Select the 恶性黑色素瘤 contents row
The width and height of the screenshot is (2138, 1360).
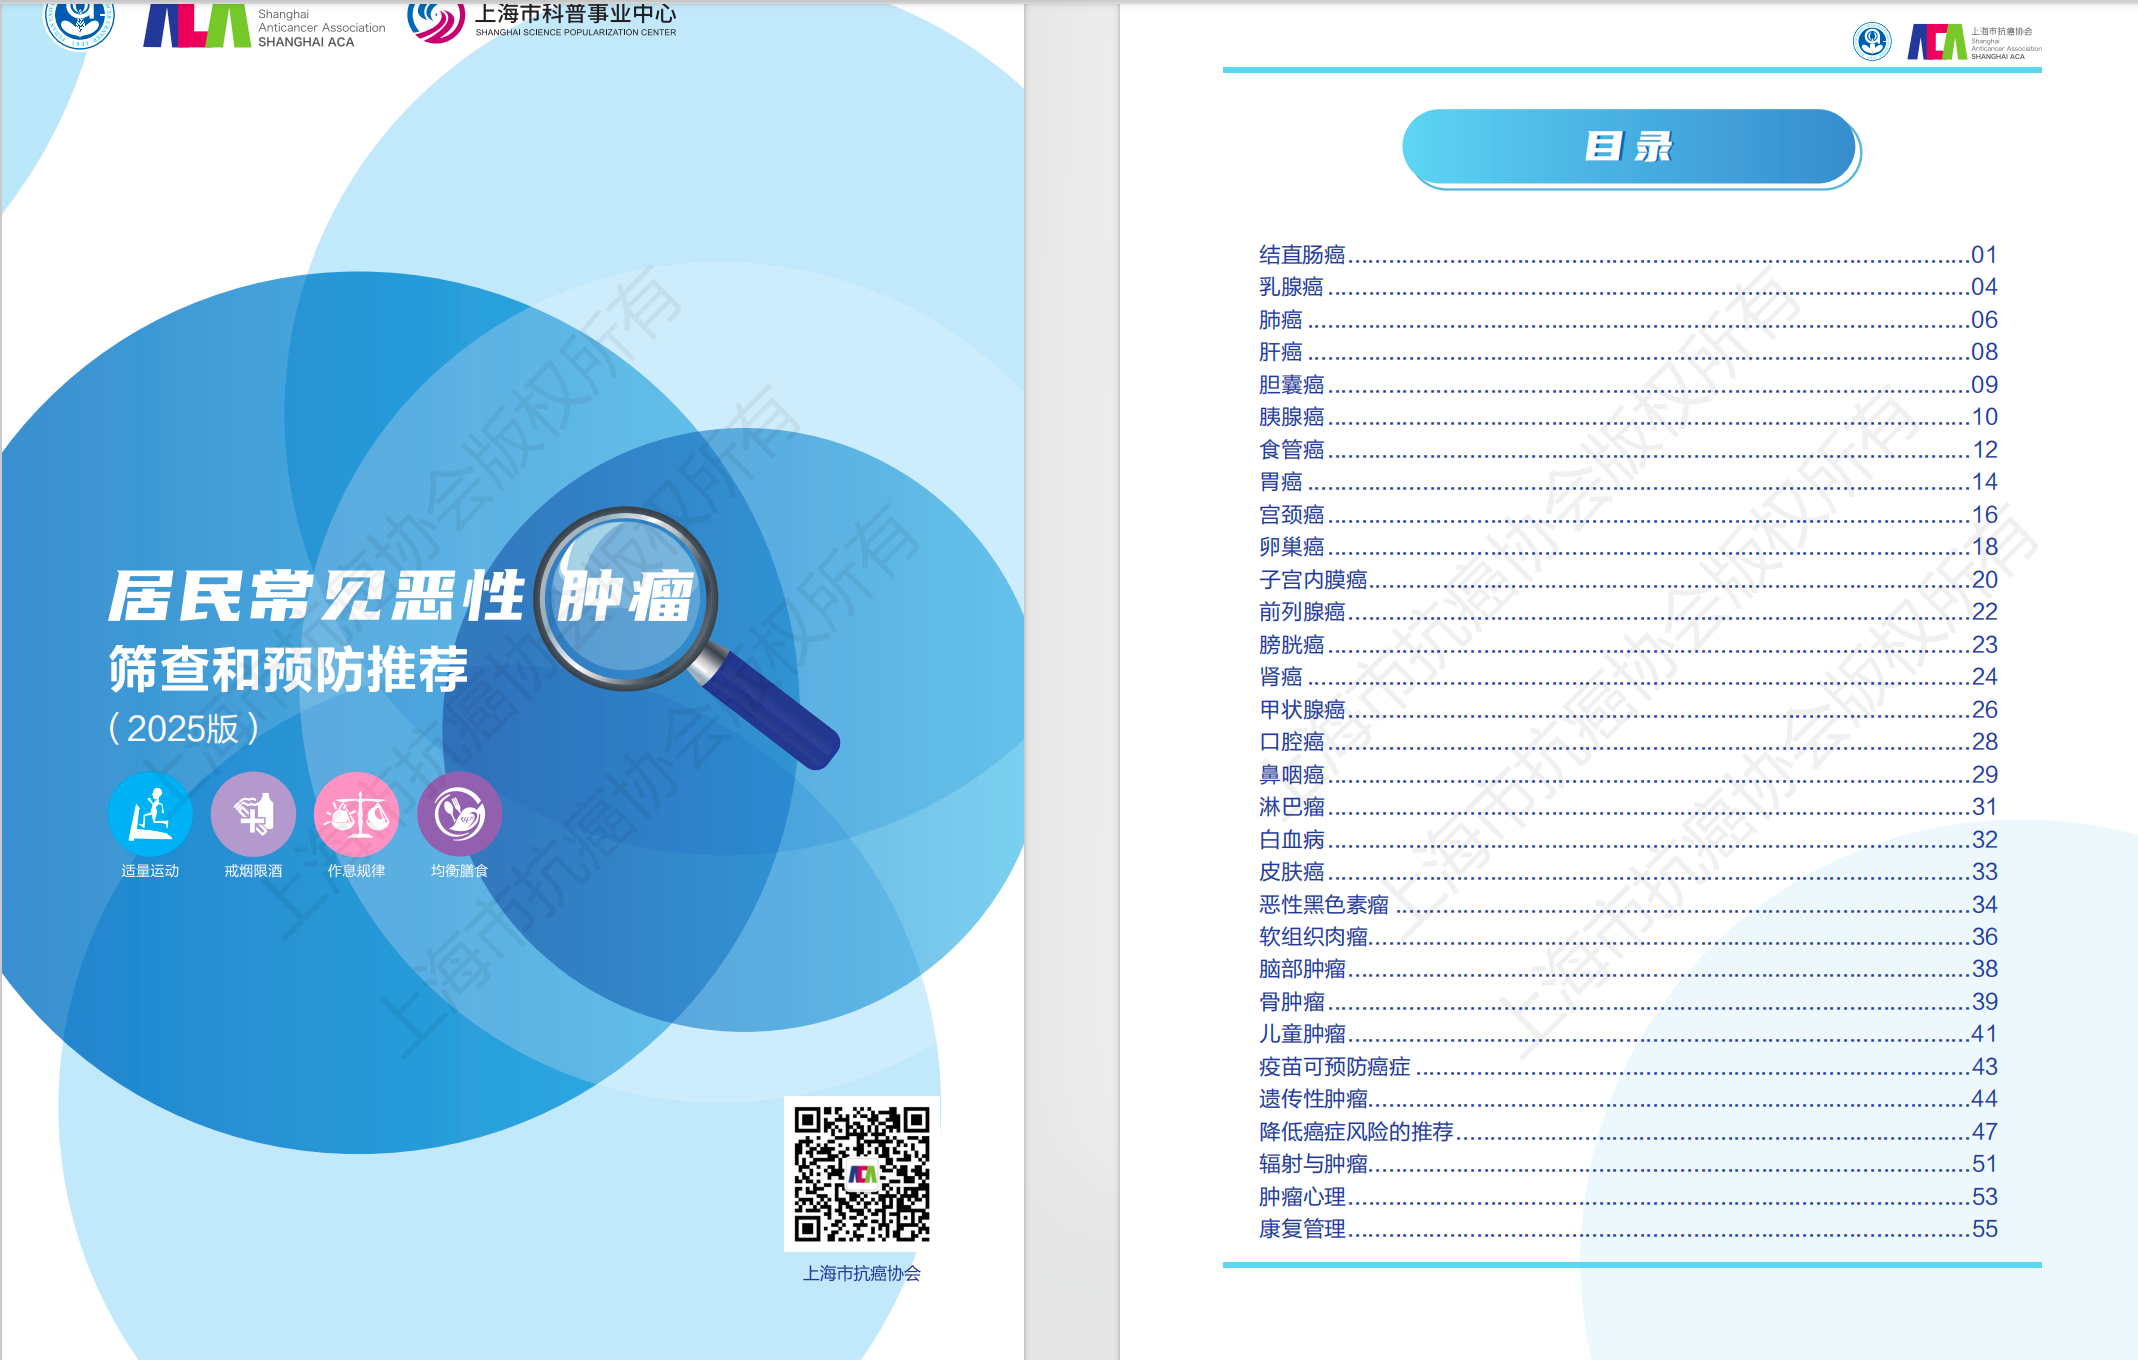(x=1628, y=905)
